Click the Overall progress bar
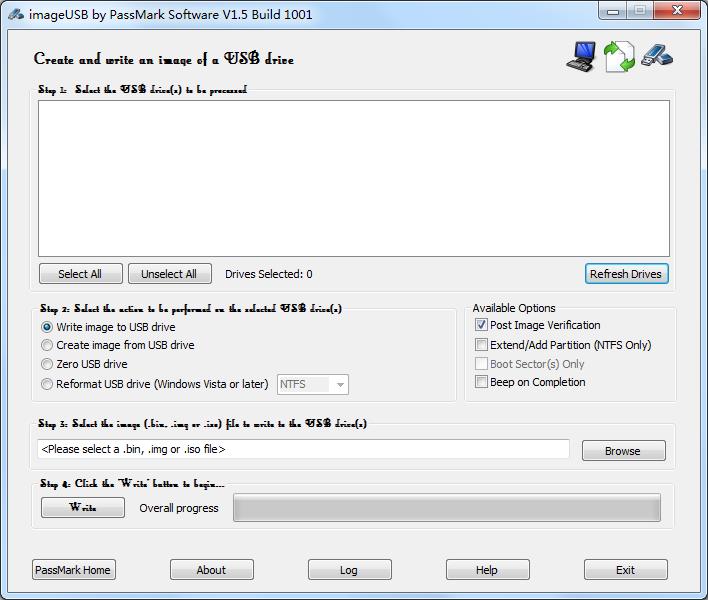 point(447,507)
